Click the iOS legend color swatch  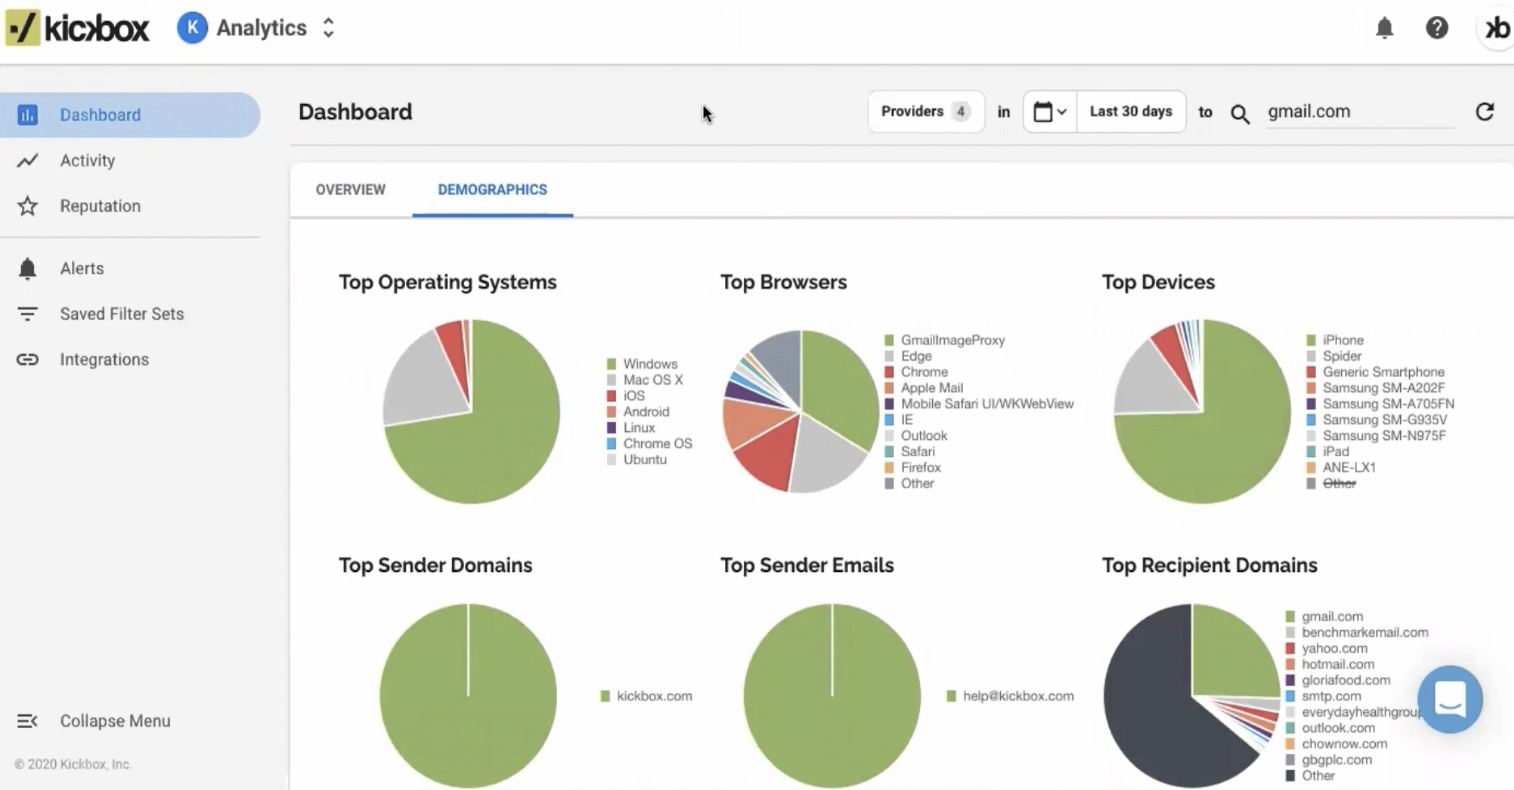point(611,396)
